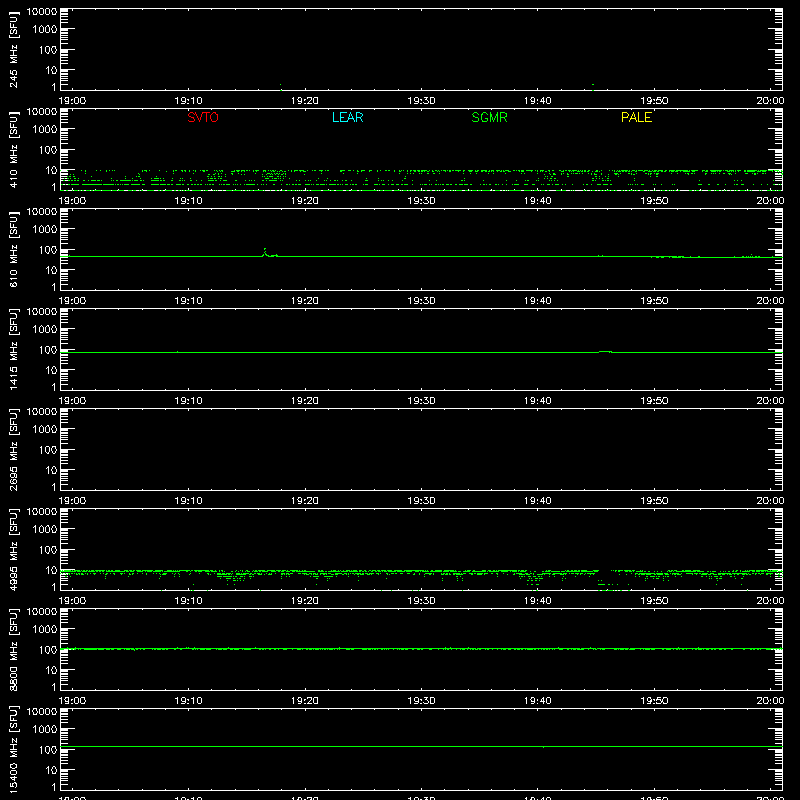Image resolution: width=800 pixels, height=800 pixels.
Task: Select the 610 MHz [SFU] axis label
Action: coord(13,249)
